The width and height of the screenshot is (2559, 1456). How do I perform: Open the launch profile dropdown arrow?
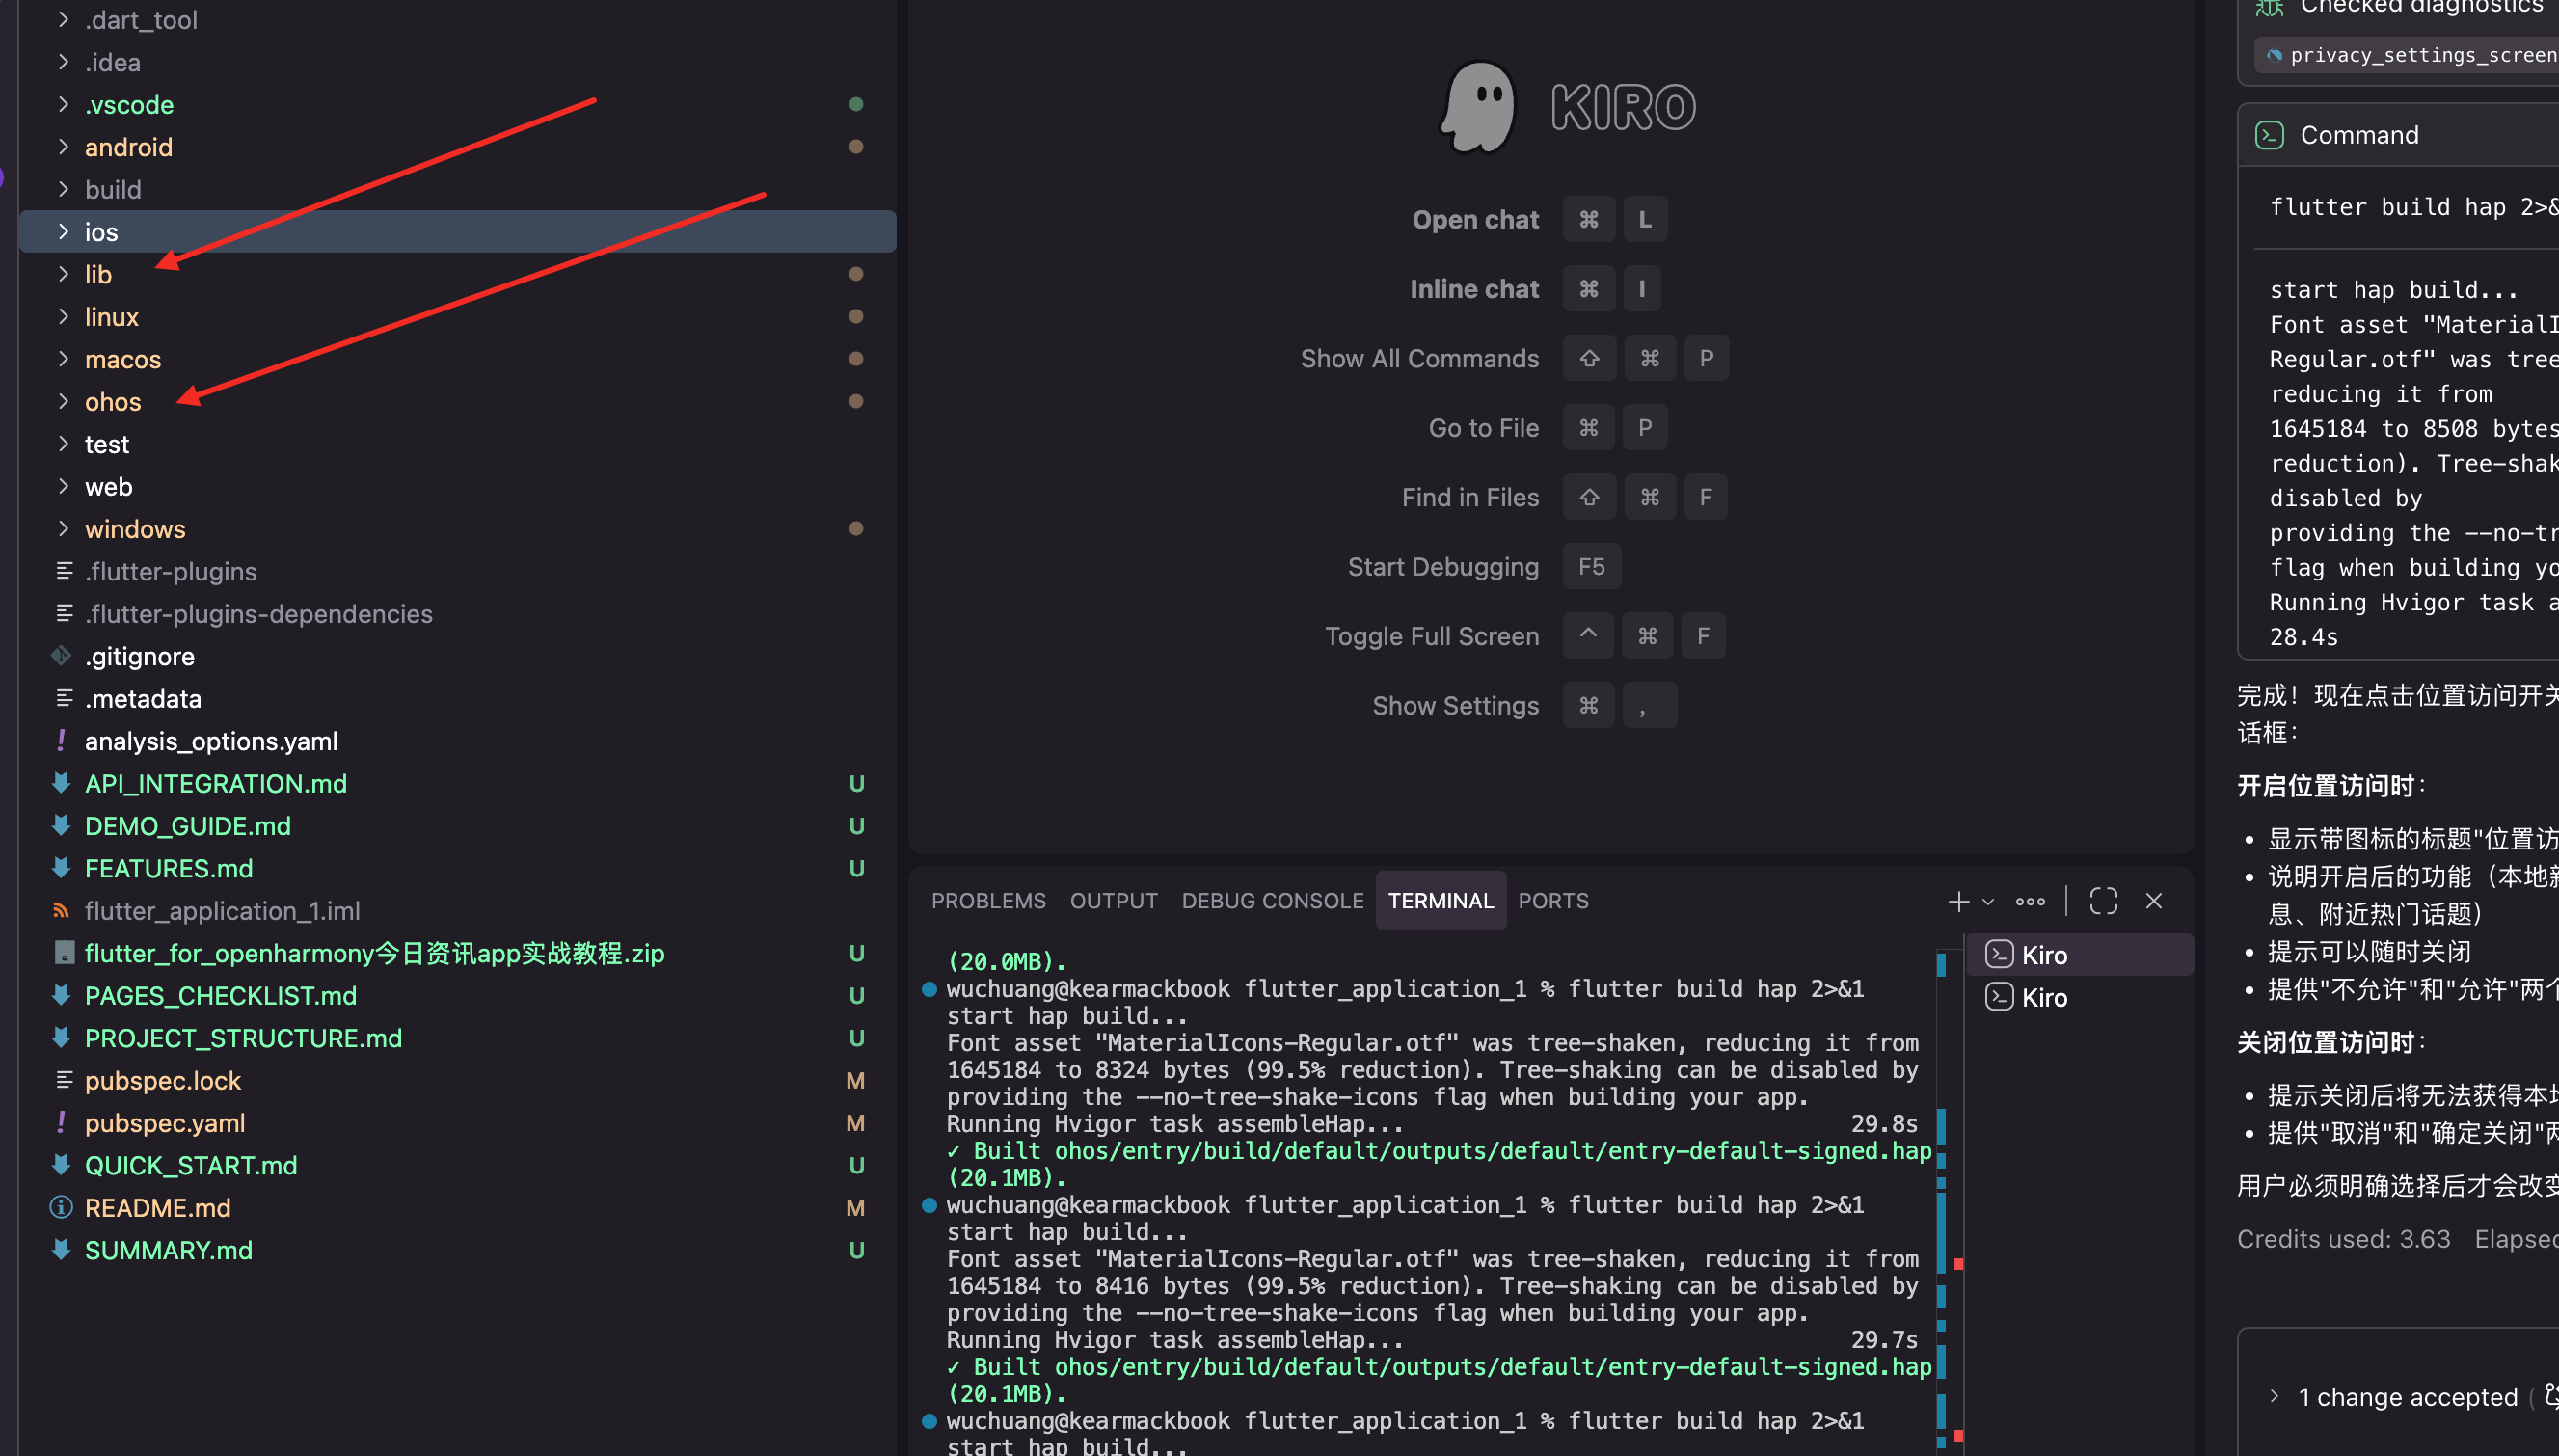1988,902
